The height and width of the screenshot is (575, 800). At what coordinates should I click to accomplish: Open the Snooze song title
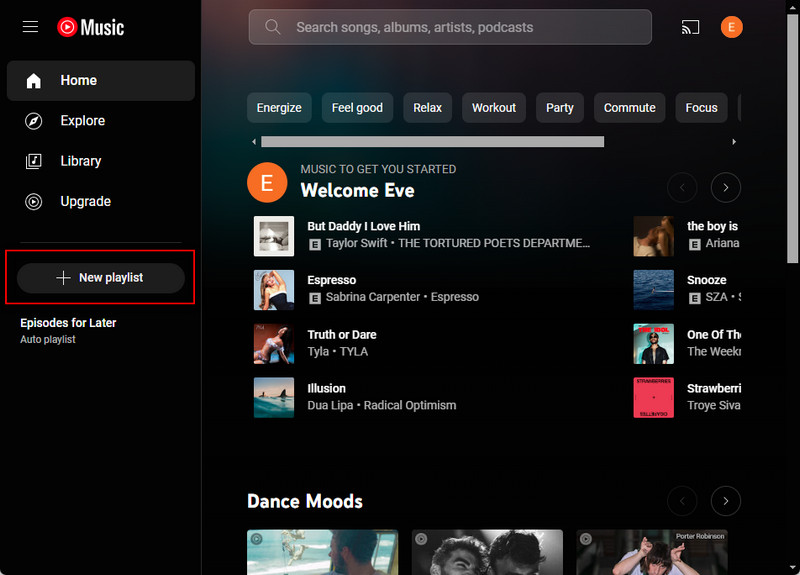[707, 280]
